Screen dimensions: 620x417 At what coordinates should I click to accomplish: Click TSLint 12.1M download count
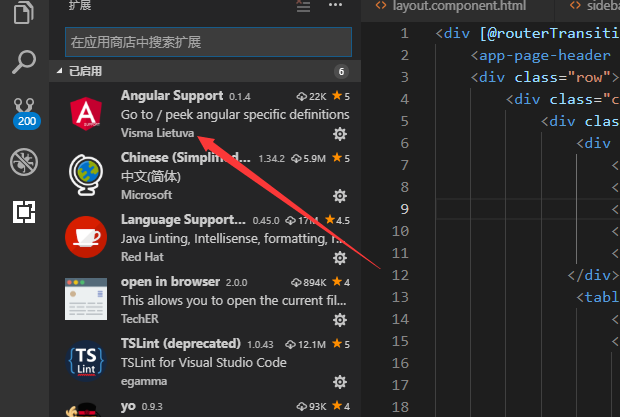(305, 344)
